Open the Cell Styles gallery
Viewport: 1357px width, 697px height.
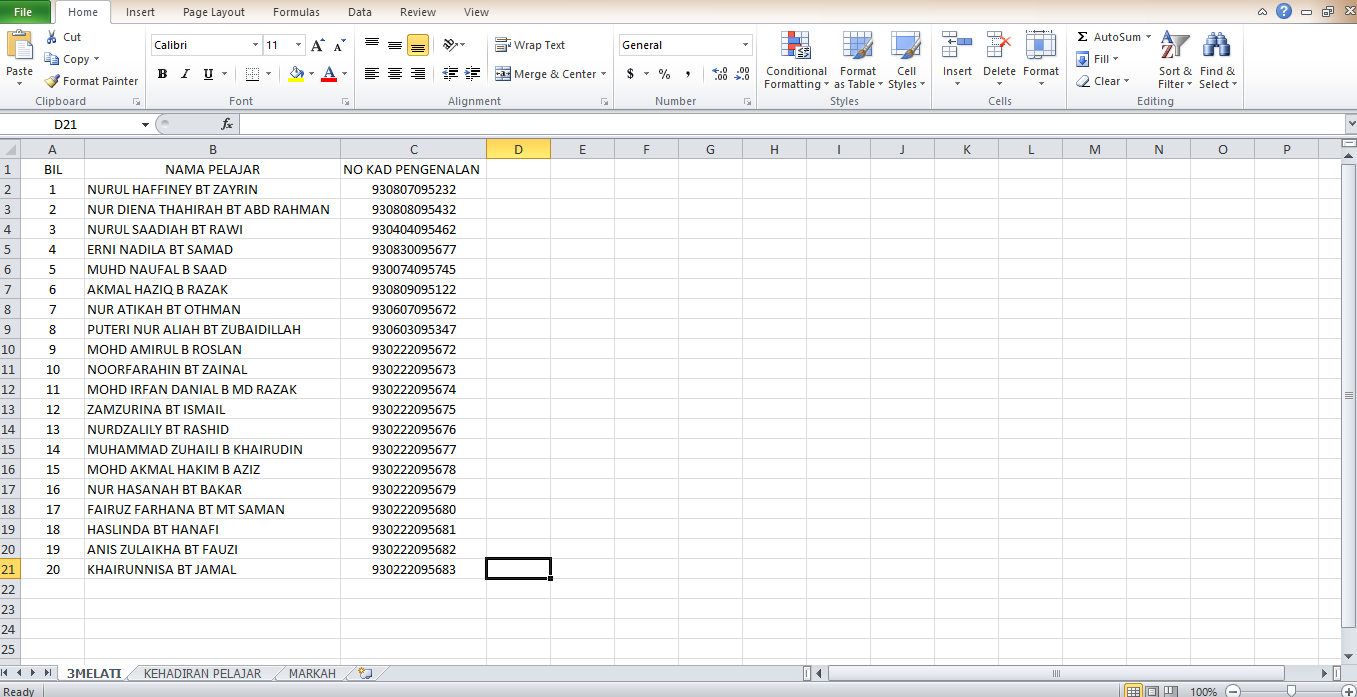[x=906, y=60]
